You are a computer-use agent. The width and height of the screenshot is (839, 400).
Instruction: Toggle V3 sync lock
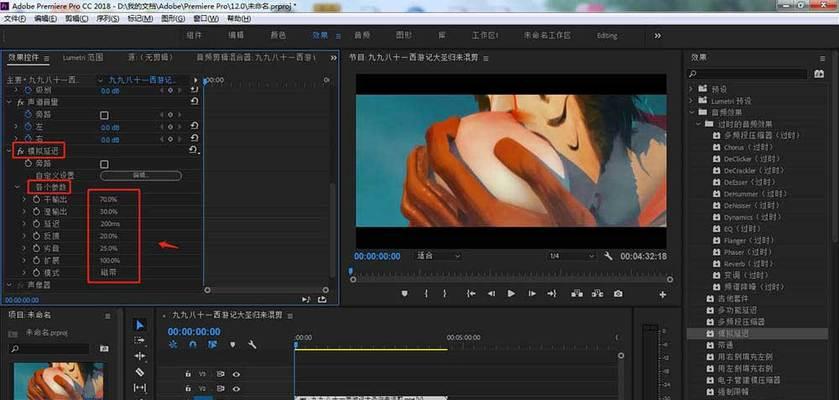coord(220,374)
